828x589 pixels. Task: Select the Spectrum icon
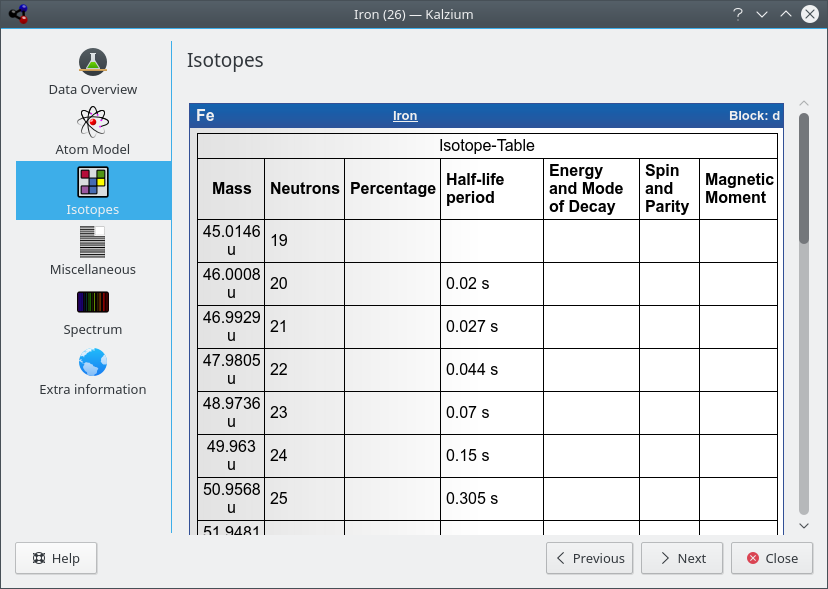click(93, 302)
